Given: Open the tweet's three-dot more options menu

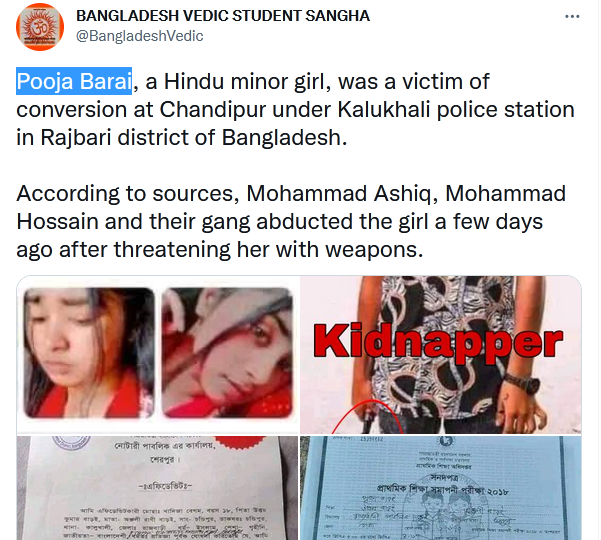Looking at the screenshot, I should [x=572, y=16].
